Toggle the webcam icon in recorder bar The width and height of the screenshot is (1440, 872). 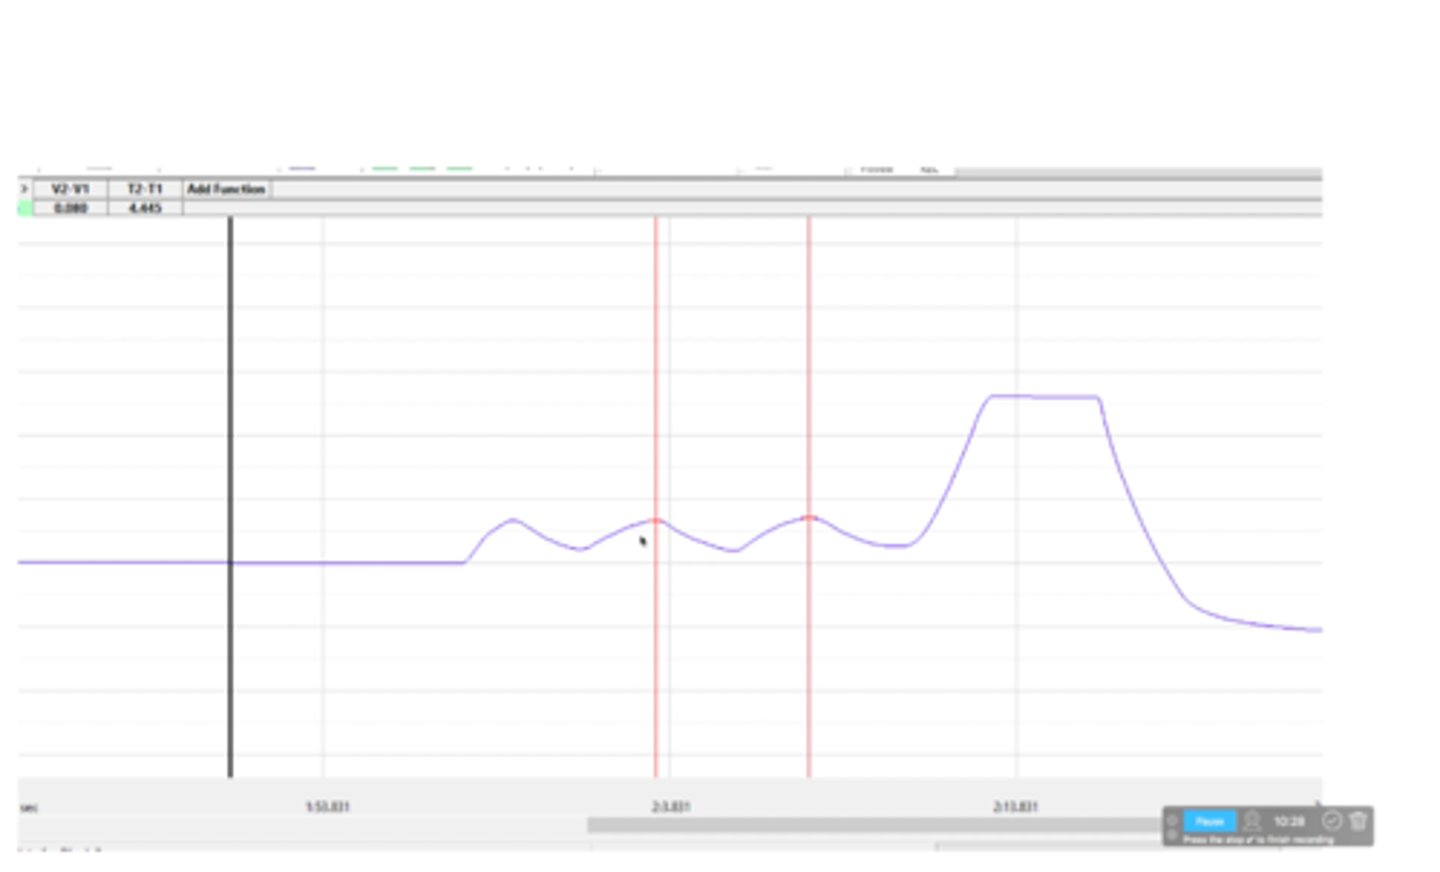pyautogui.click(x=1252, y=821)
